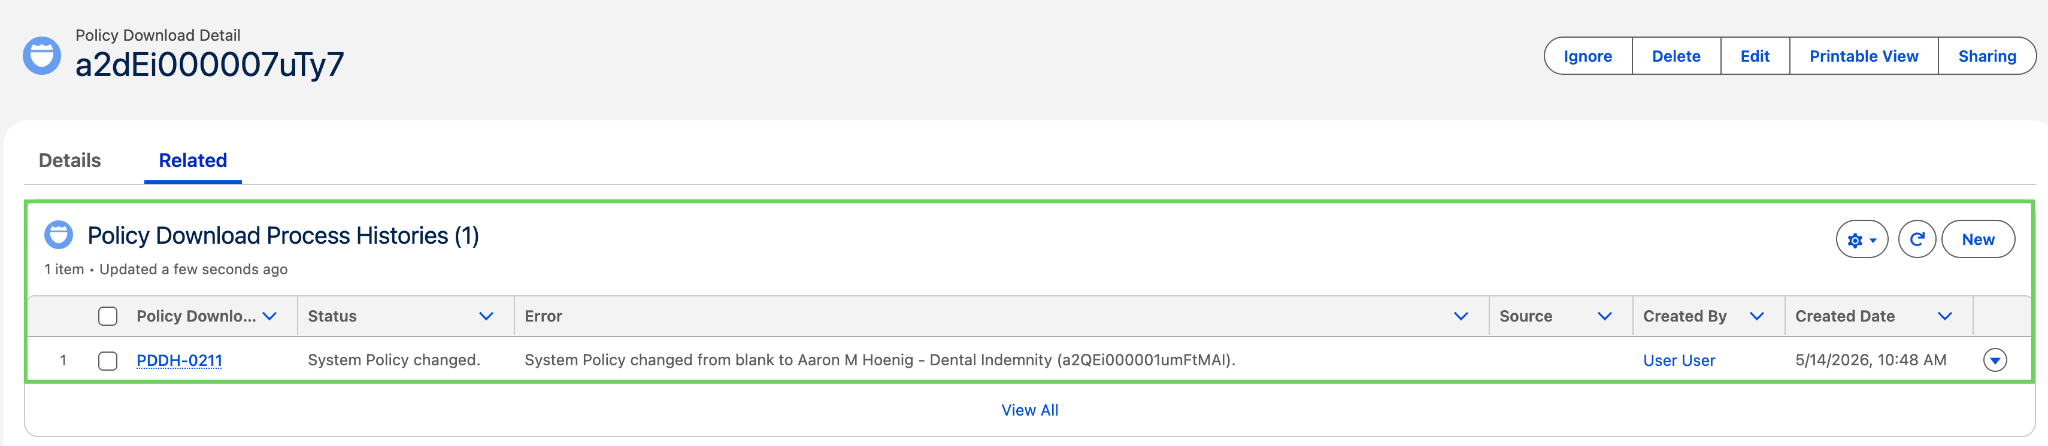Switch to the Details tab
This screenshot has height=446, width=2048.
[70, 160]
